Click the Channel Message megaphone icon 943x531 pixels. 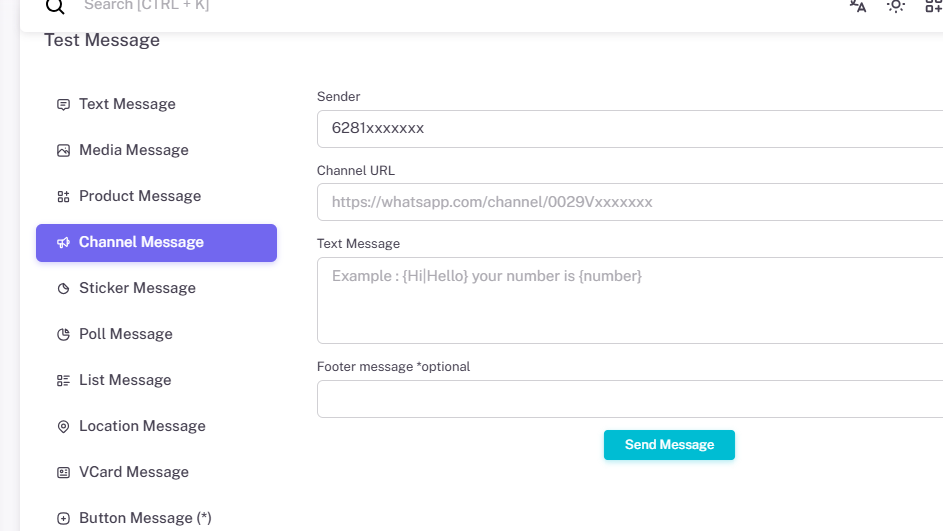tap(63, 242)
